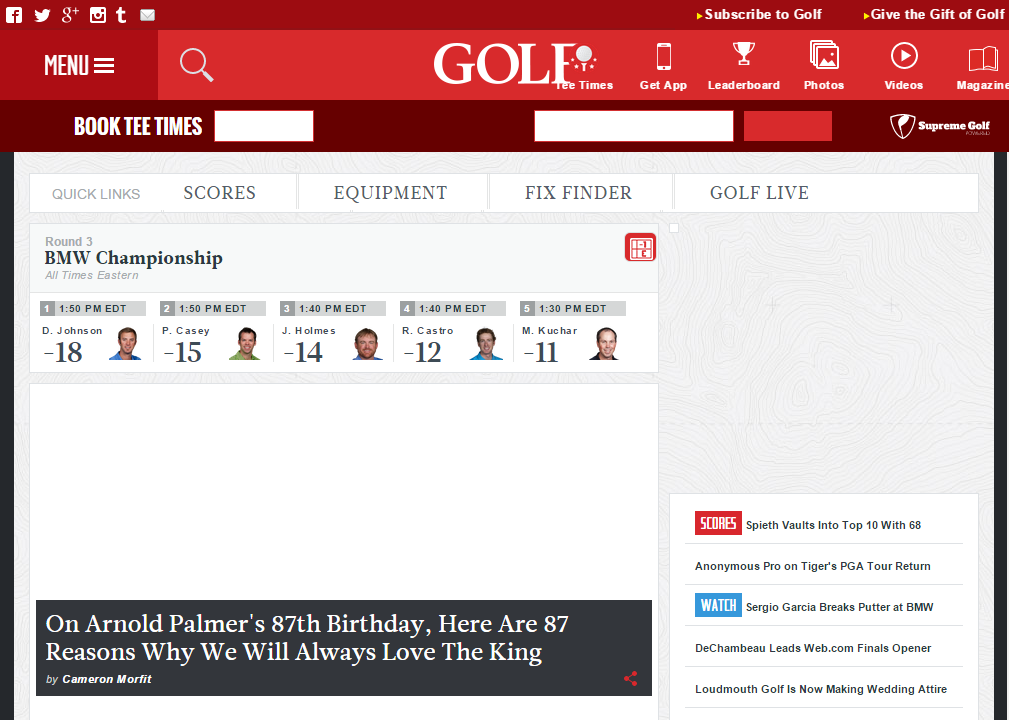Read Anonymous Pro on Tiger's return
Image resolution: width=1009 pixels, height=720 pixels.
[813, 566]
